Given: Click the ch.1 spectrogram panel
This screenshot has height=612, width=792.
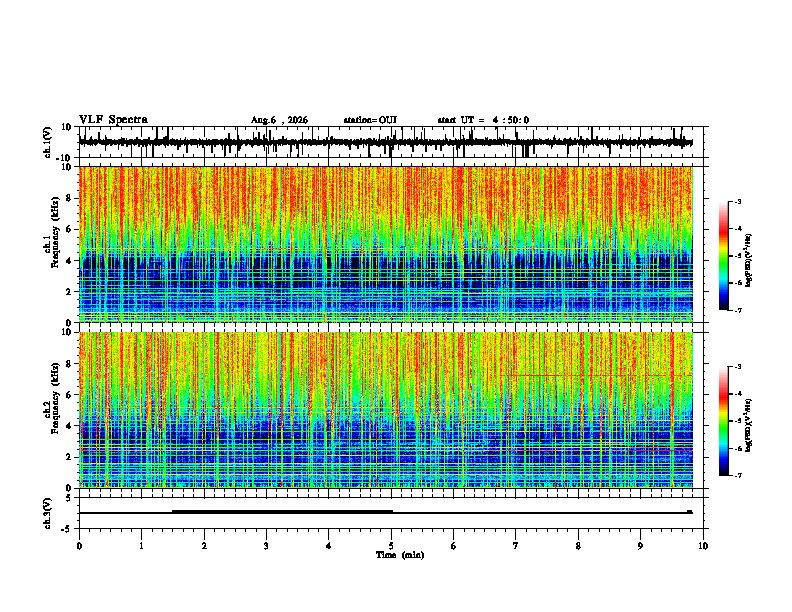Looking at the screenshot, I should coord(385,244).
